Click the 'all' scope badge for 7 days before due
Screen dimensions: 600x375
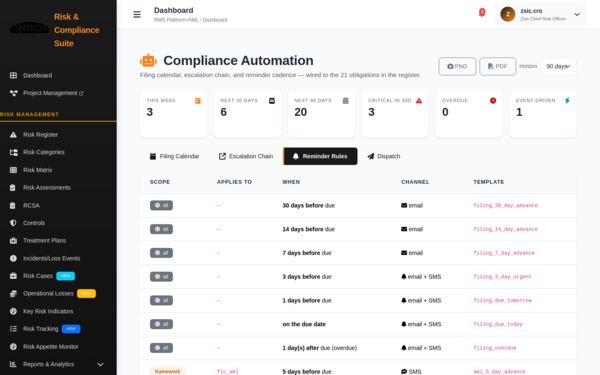[x=161, y=253]
